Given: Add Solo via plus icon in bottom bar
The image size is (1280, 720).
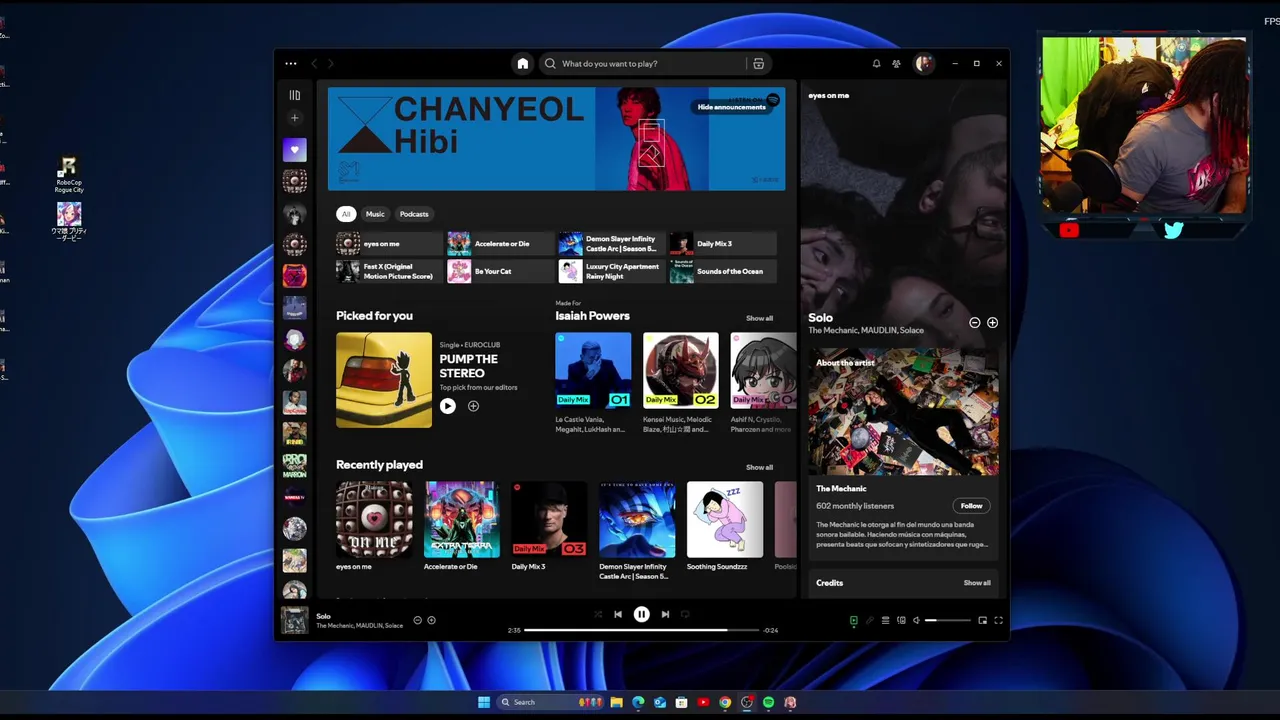Looking at the screenshot, I should coord(431,620).
